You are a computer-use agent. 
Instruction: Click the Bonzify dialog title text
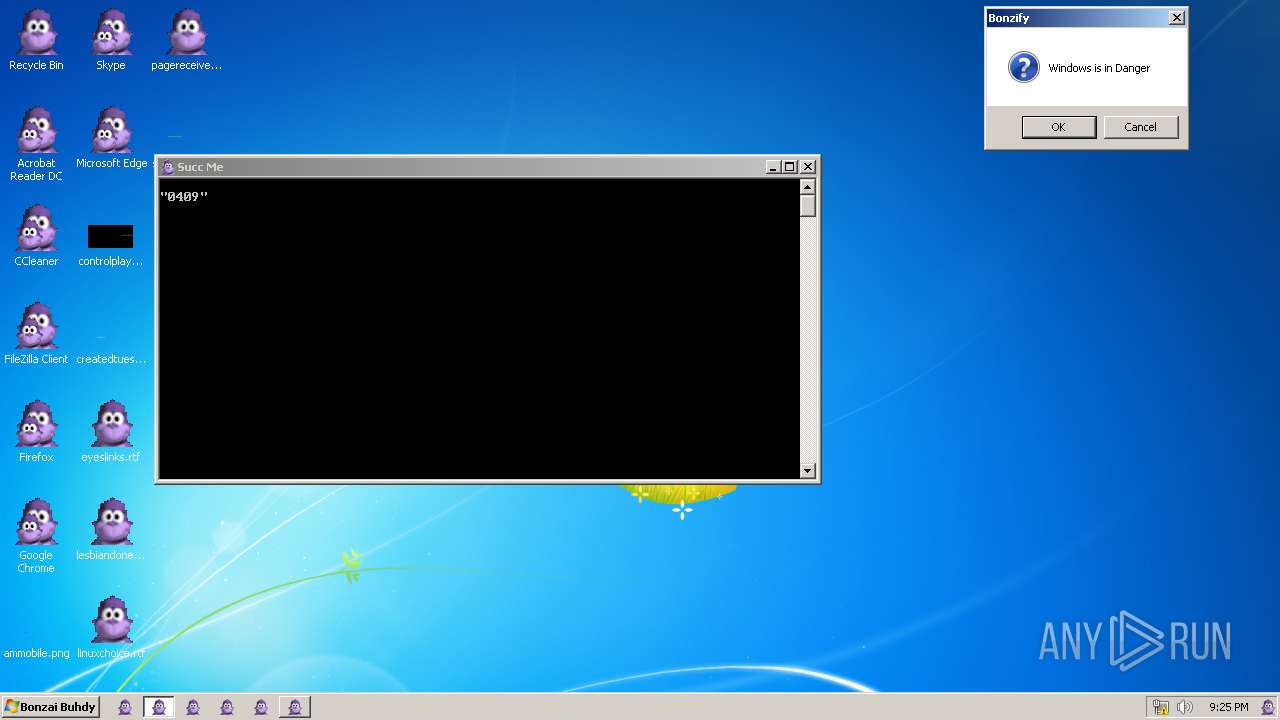pyautogui.click(x=1009, y=17)
